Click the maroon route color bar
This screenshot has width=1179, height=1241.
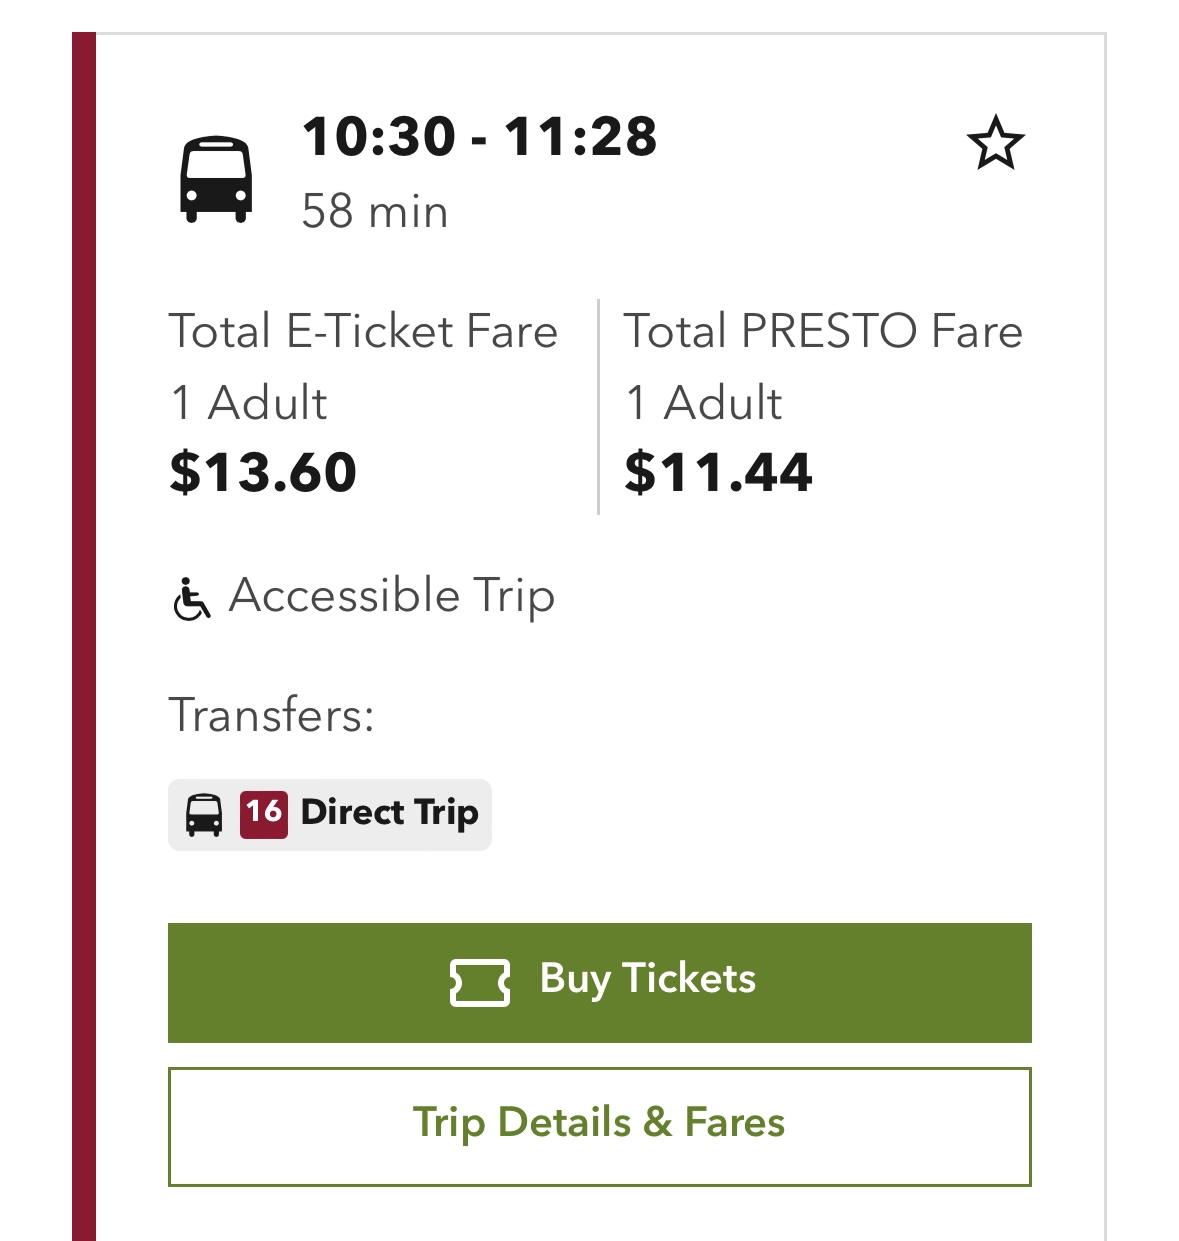coord(84,636)
